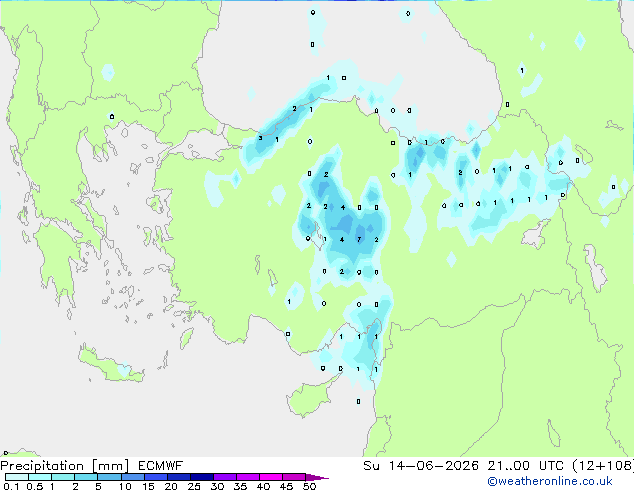Select the 5–10 mm legend swatch
This screenshot has height=490, width=634.
pos(109,477)
